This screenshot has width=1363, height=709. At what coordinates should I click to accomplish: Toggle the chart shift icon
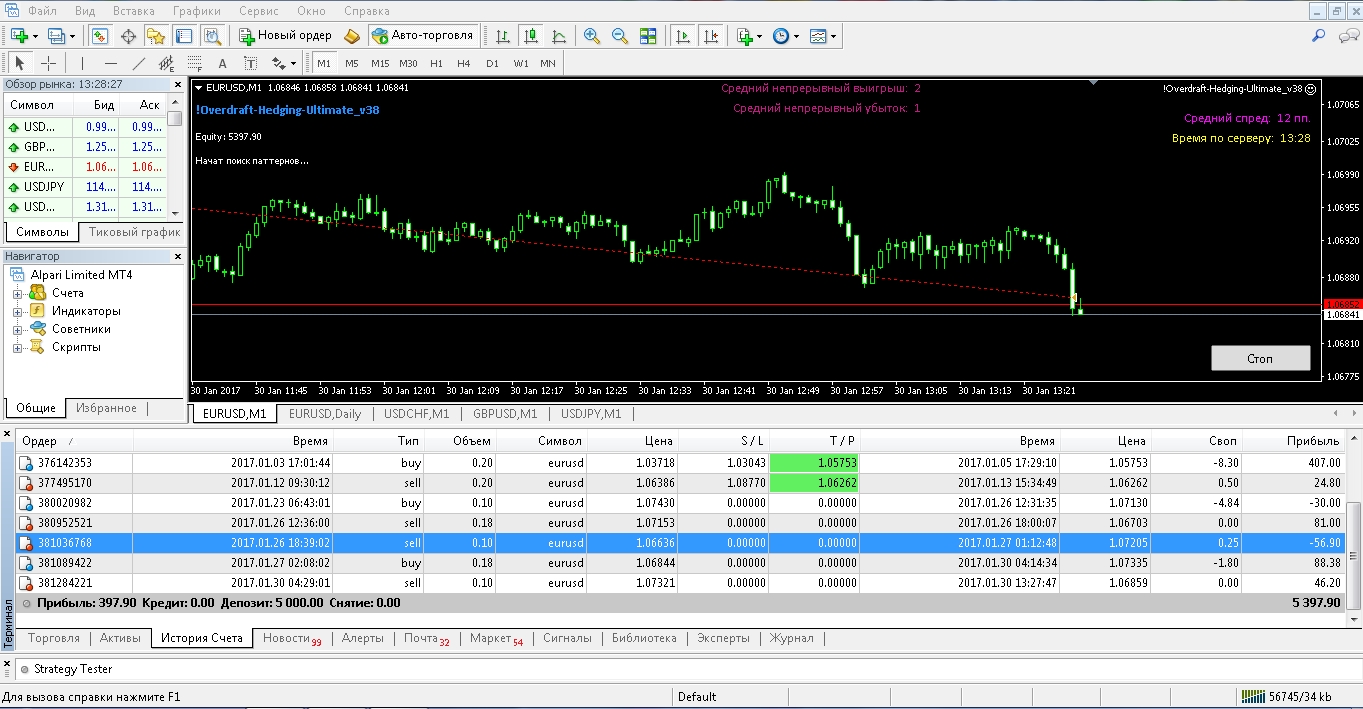tap(711, 36)
